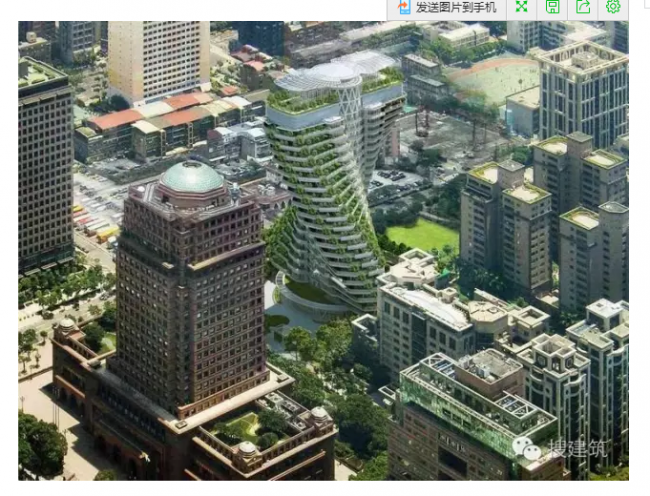Click the red-roofed low buildings at upper left
650x496 pixels.
tap(160, 113)
